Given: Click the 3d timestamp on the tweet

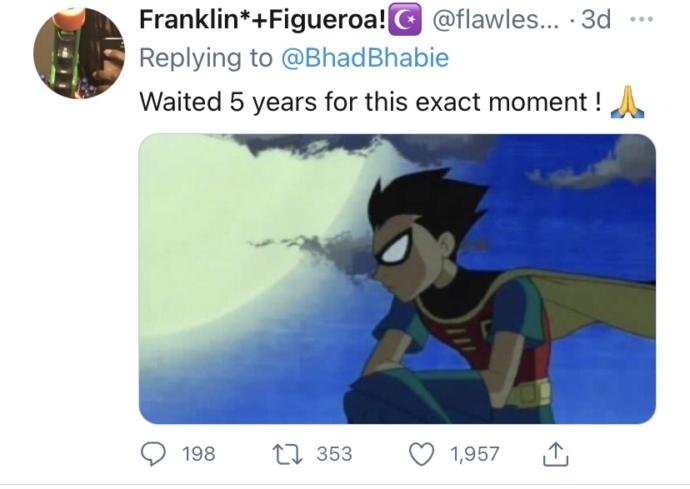Looking at the screenshot, I should point(596,20).
